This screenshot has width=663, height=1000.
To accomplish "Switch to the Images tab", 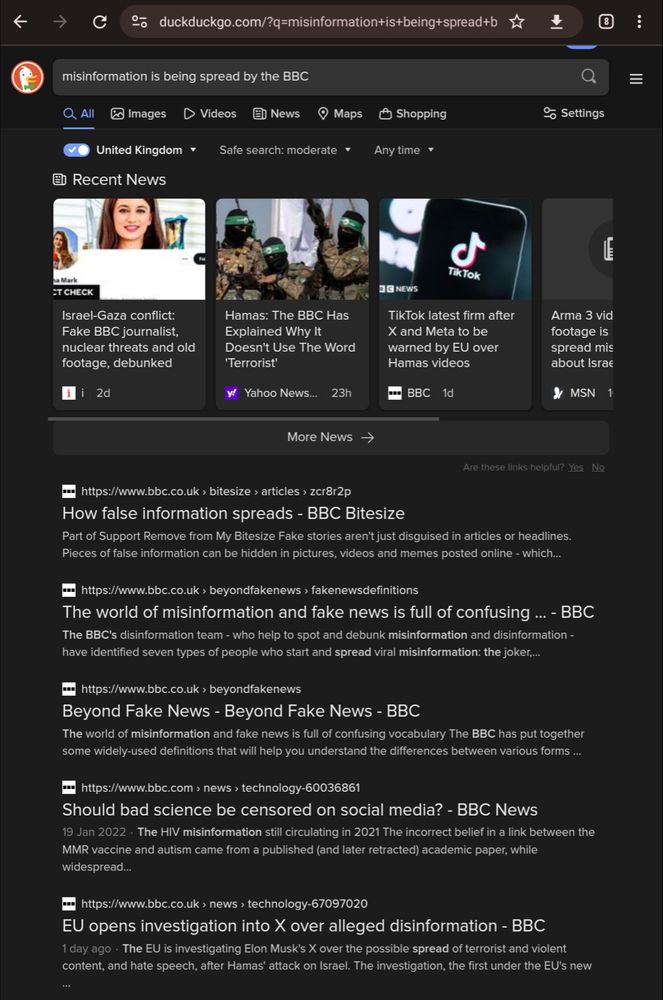I will click(x=138, y=114).
